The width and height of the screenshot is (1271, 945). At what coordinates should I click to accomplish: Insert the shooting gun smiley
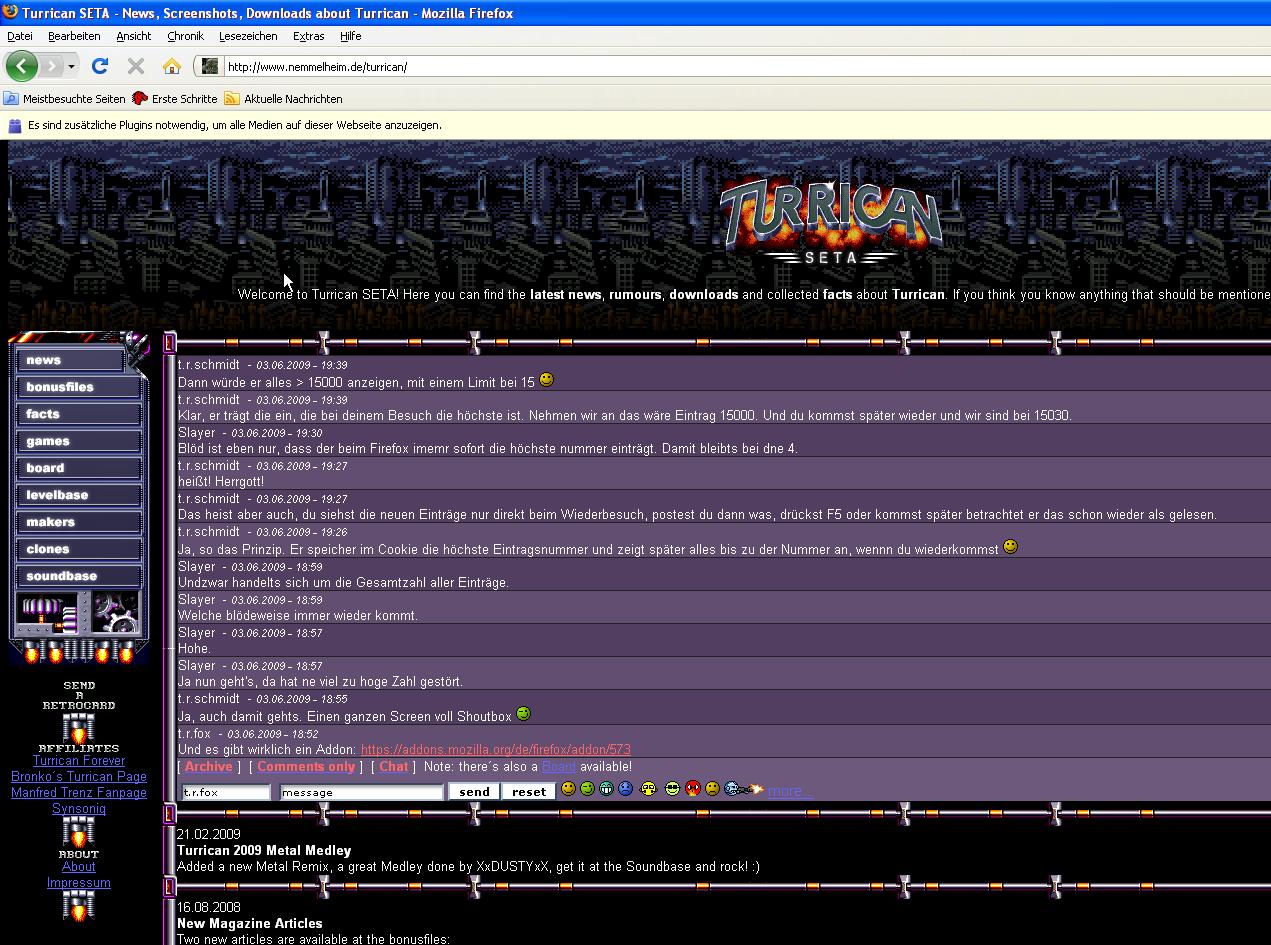tap(744, 789)
